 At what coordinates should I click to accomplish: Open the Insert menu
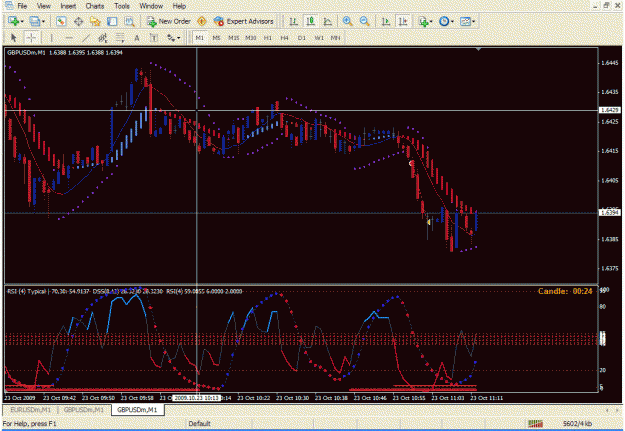click(68, 6)
